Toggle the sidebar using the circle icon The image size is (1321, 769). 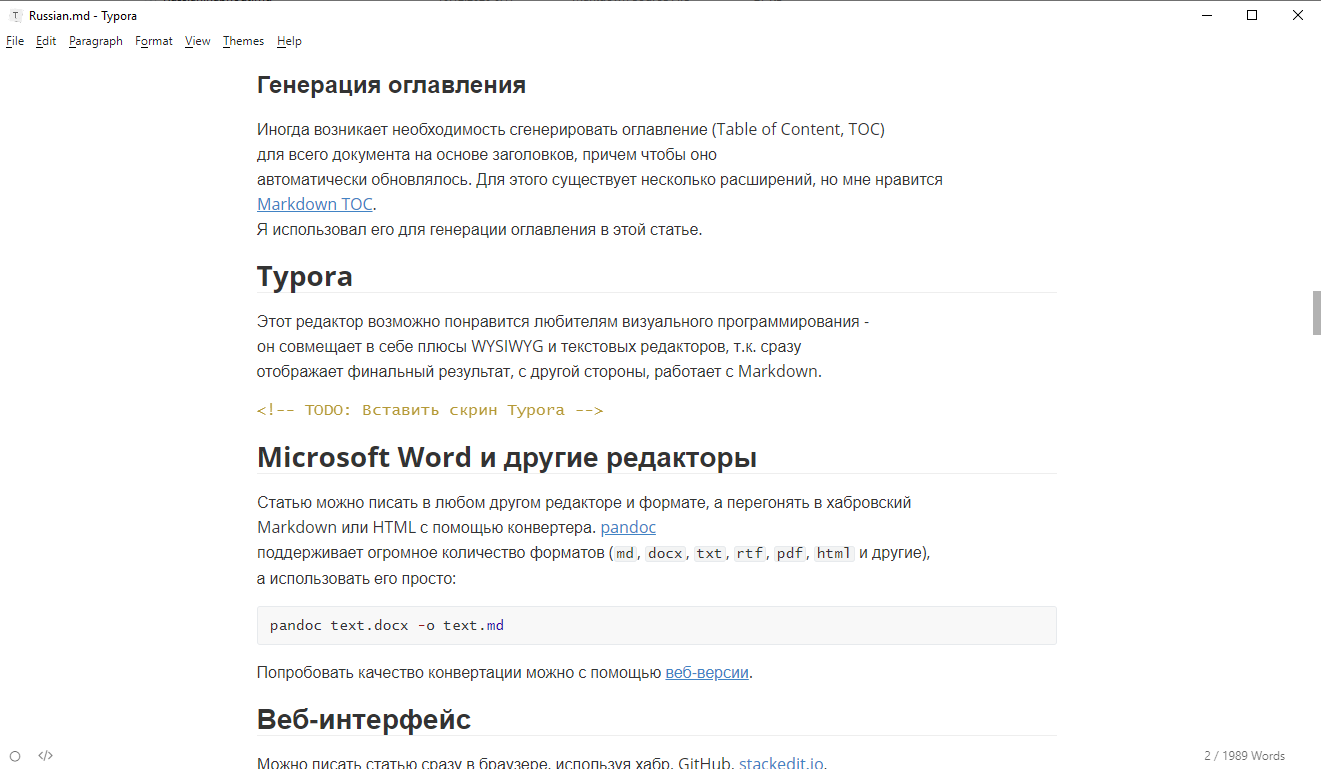(x=15, y=756)
